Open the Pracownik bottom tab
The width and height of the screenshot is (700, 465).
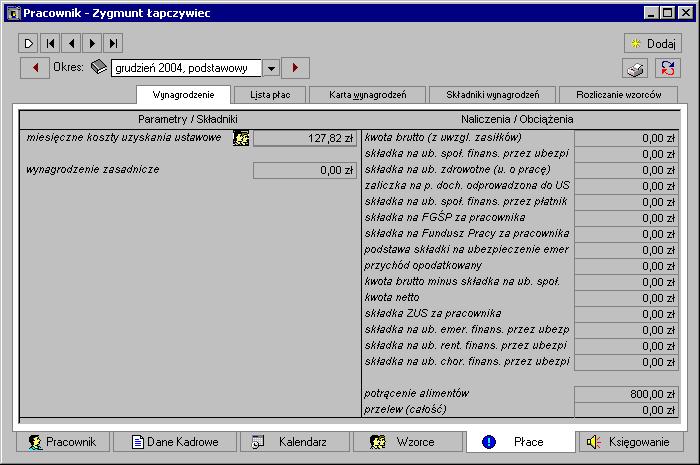tap(63, 442)
